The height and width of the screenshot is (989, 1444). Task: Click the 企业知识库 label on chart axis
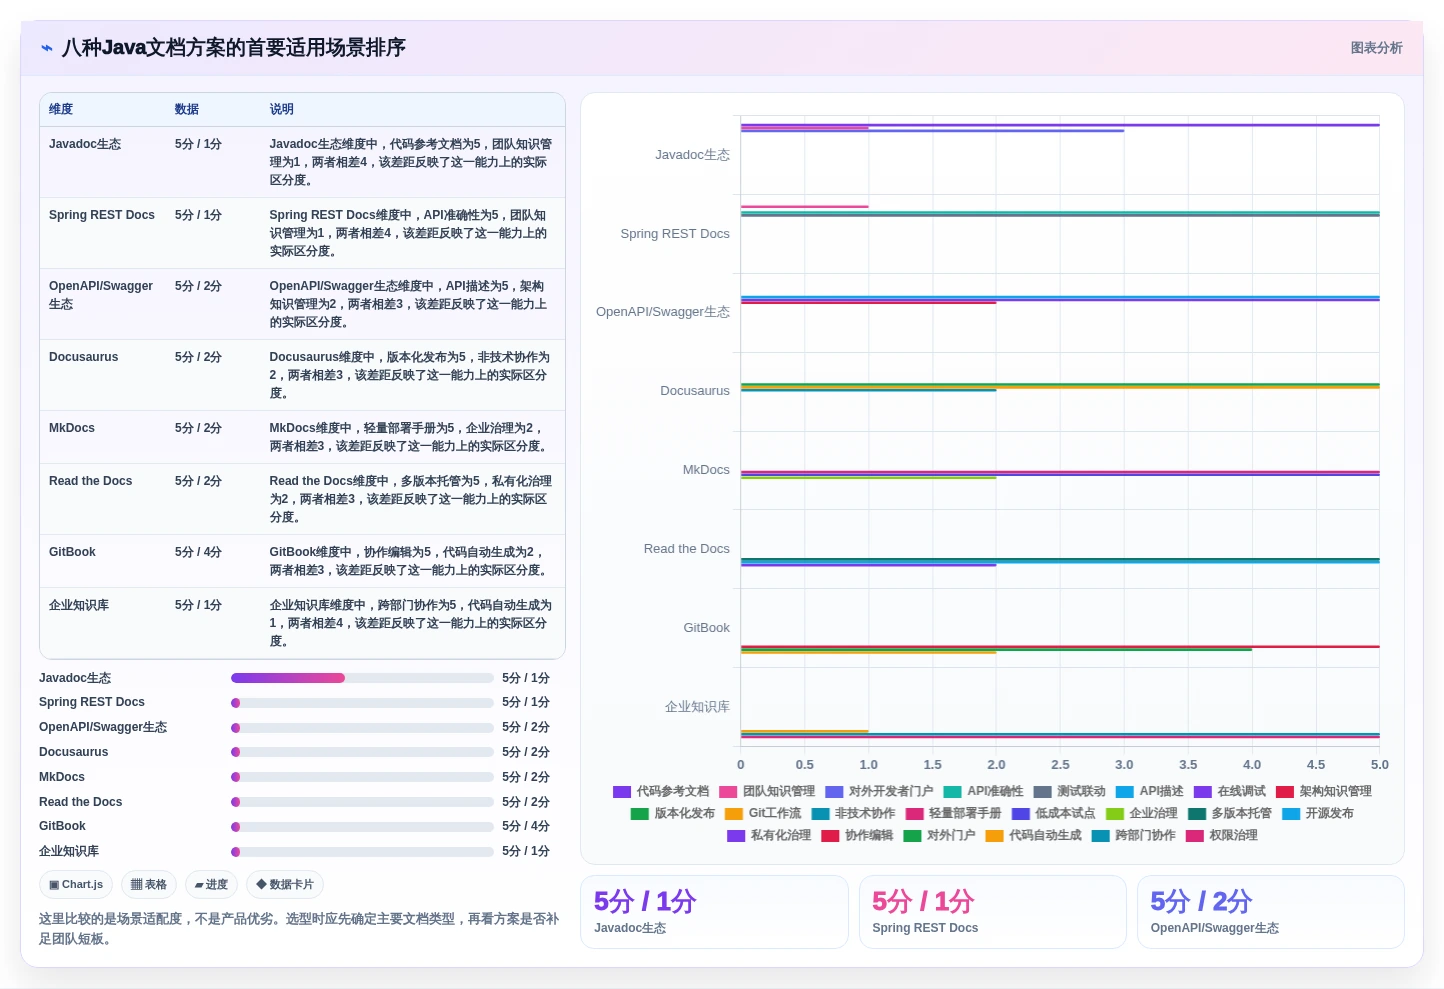pyautogui.click(x=697, y=707)
